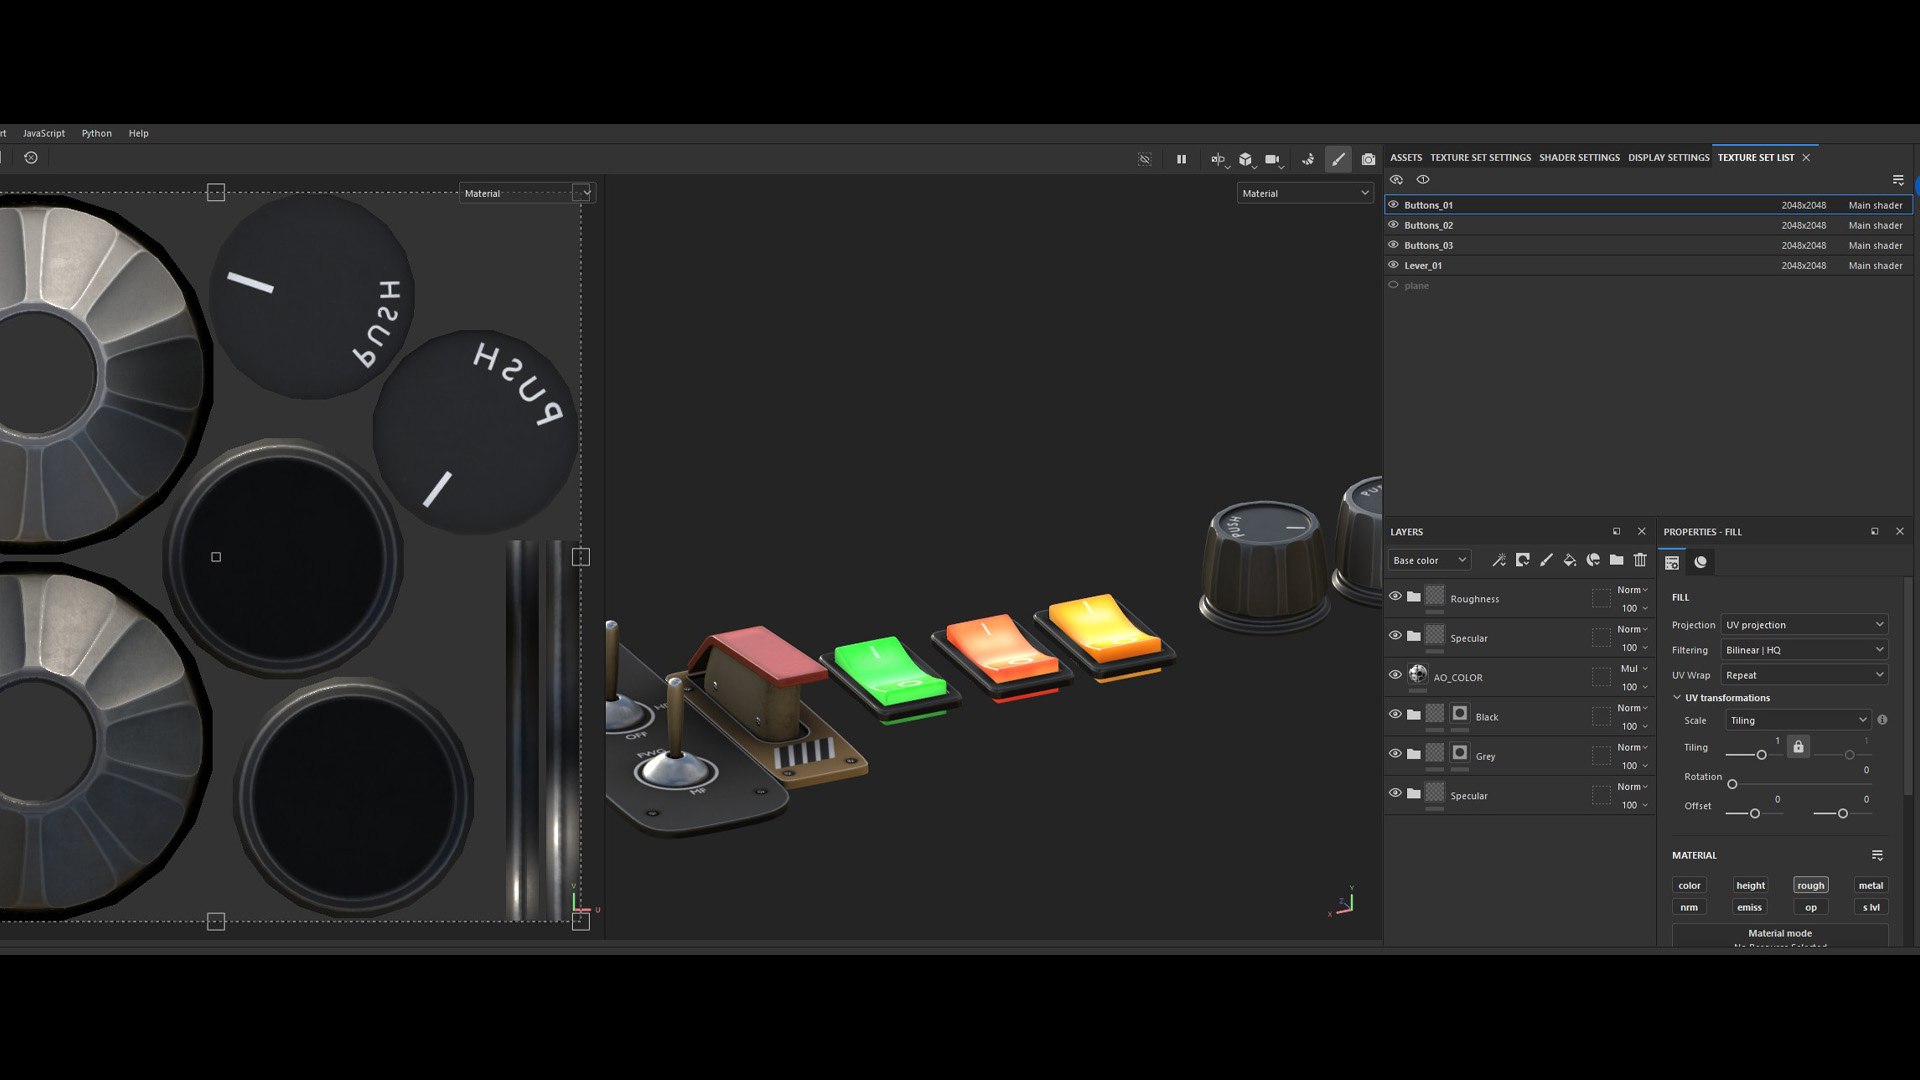Screen dimensions: 1920x1080
Task: Open the Python menu
Action: coord(96,133)
